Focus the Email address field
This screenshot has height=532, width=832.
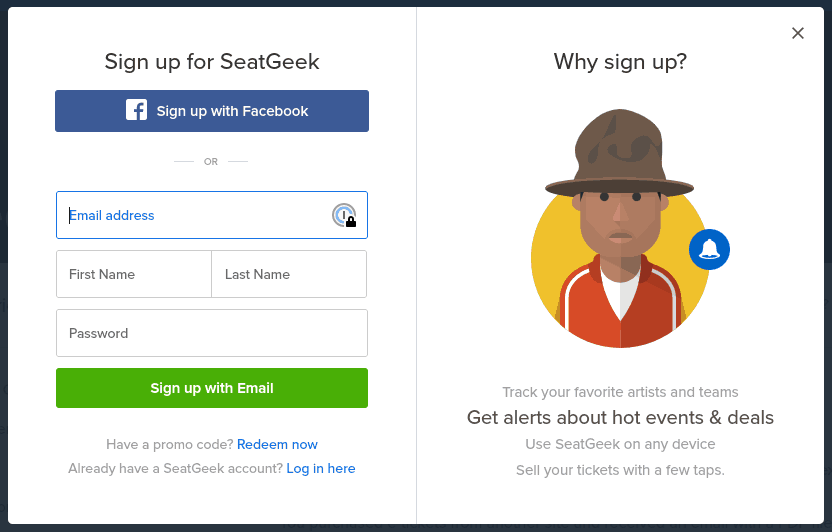pos(212,215)
